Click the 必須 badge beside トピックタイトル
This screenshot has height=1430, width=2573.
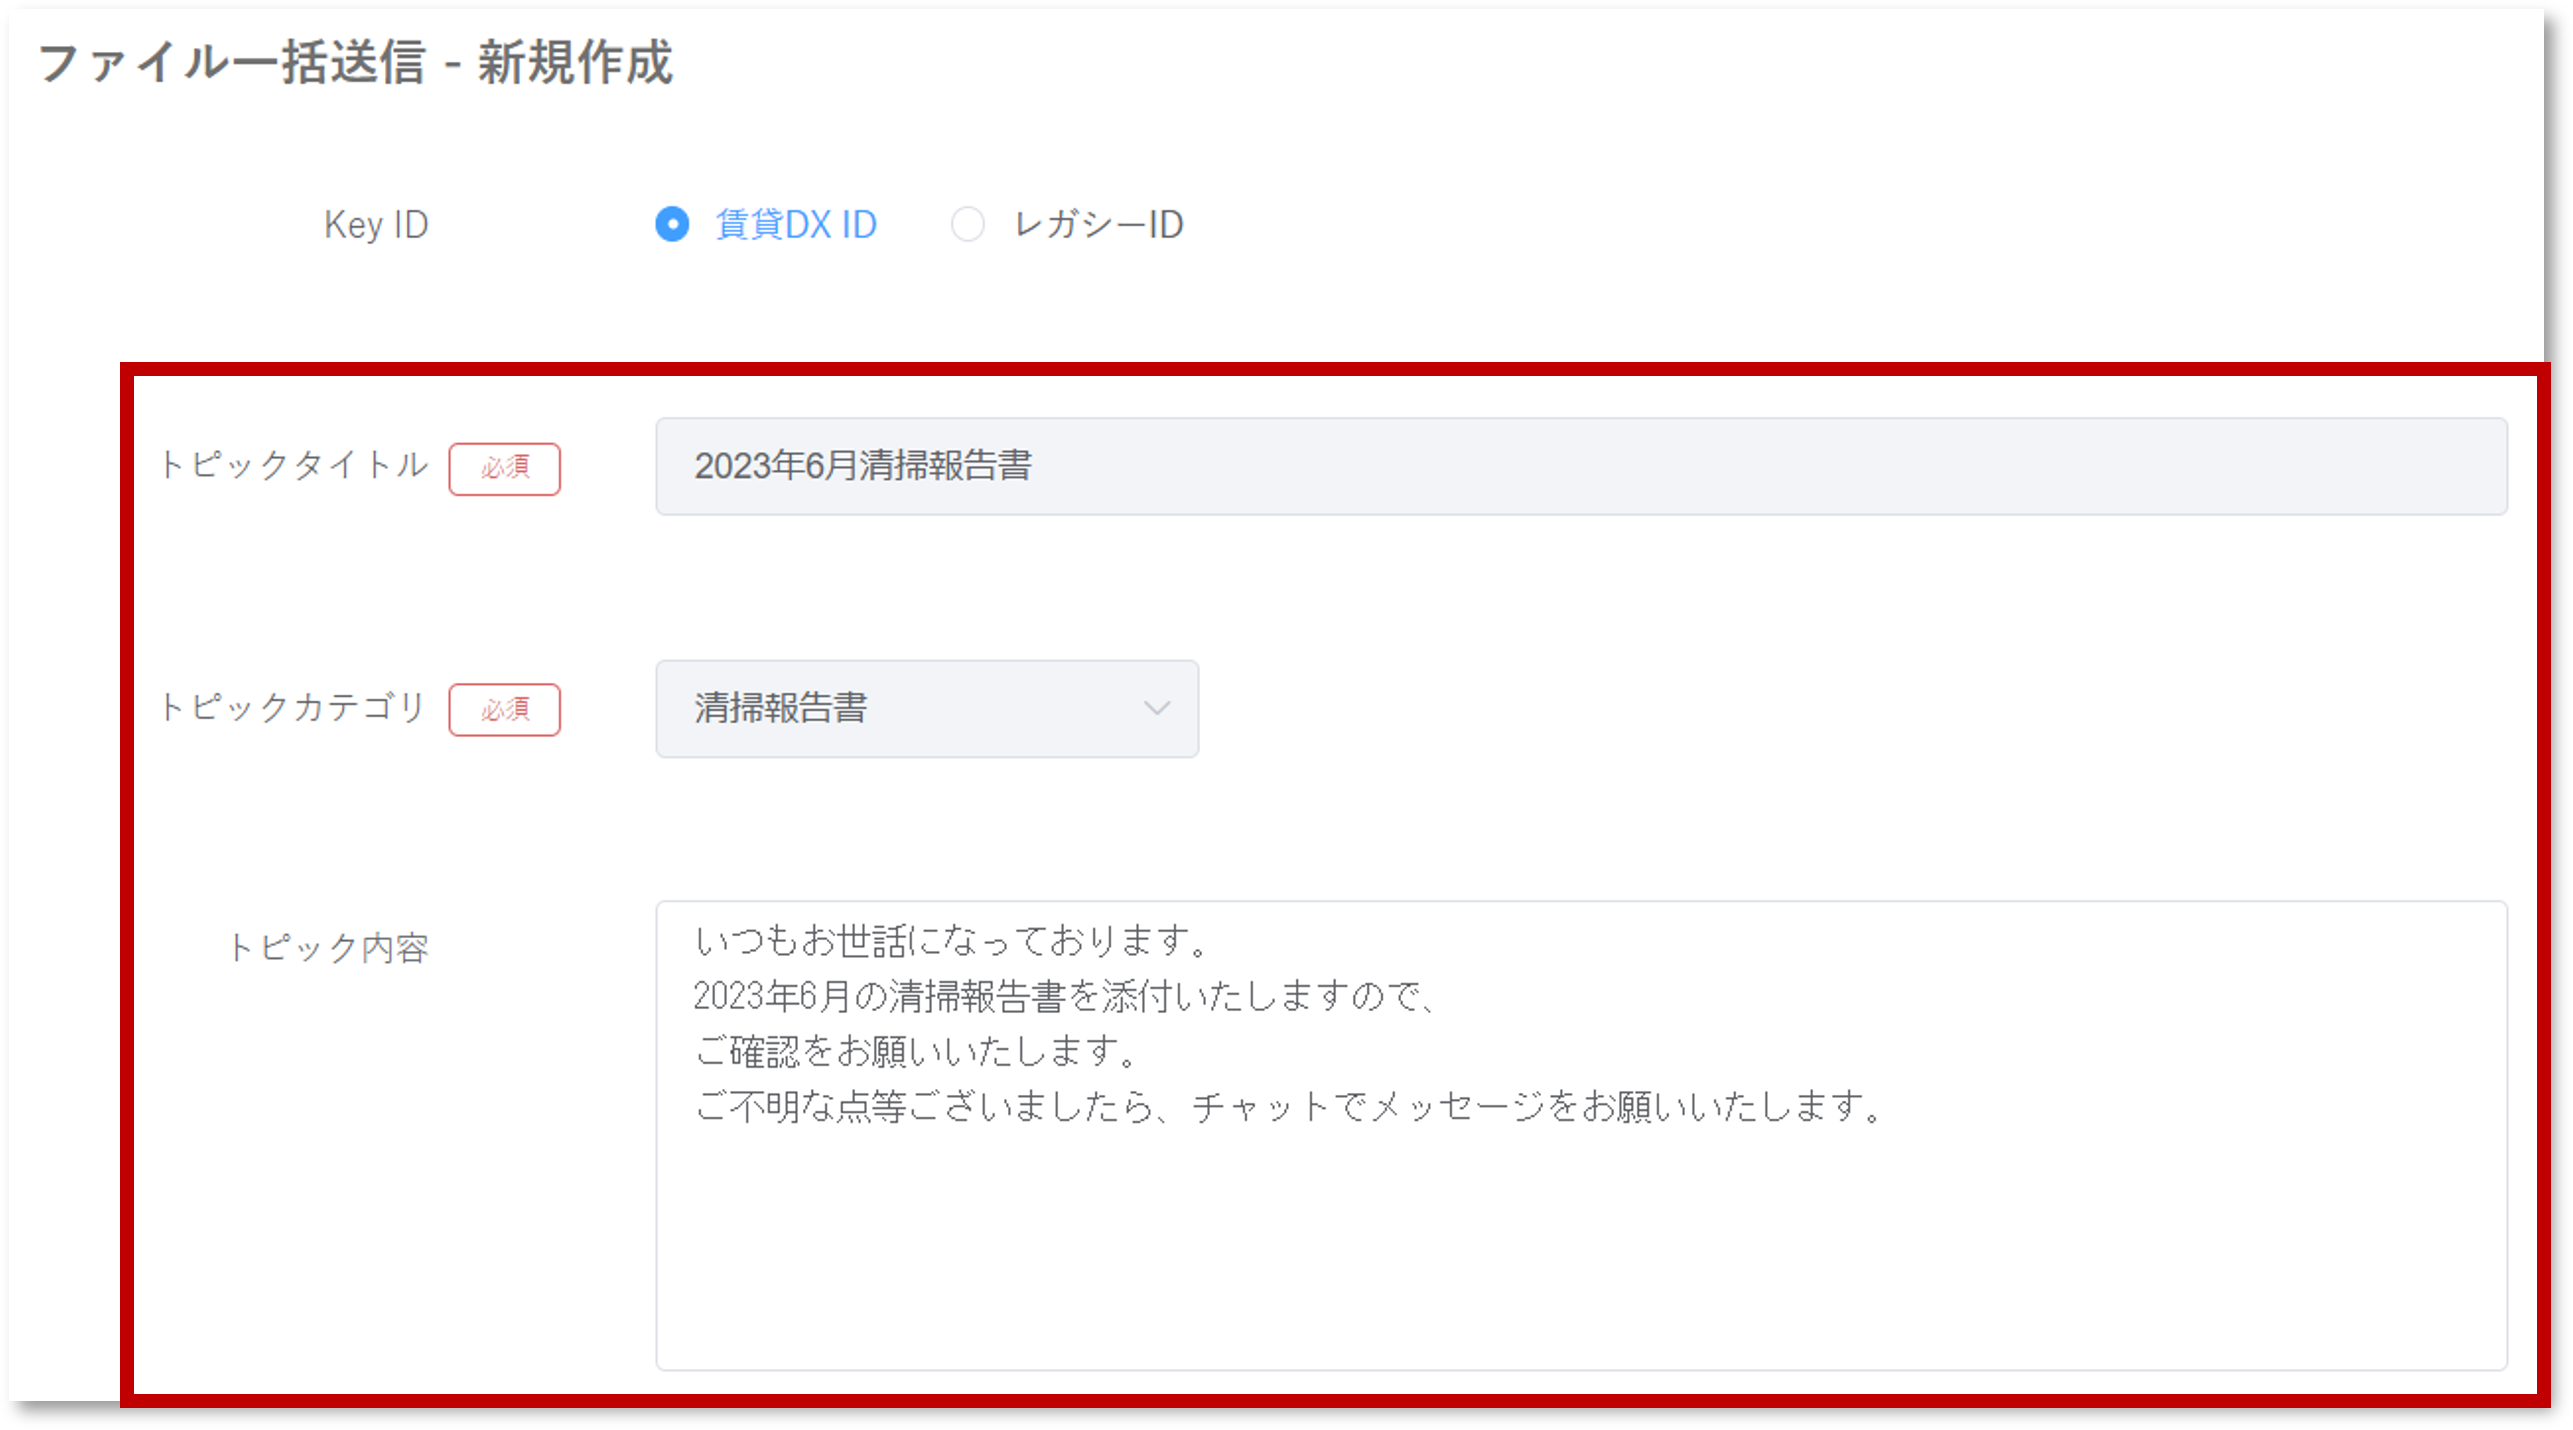click(x=505, y=467)
